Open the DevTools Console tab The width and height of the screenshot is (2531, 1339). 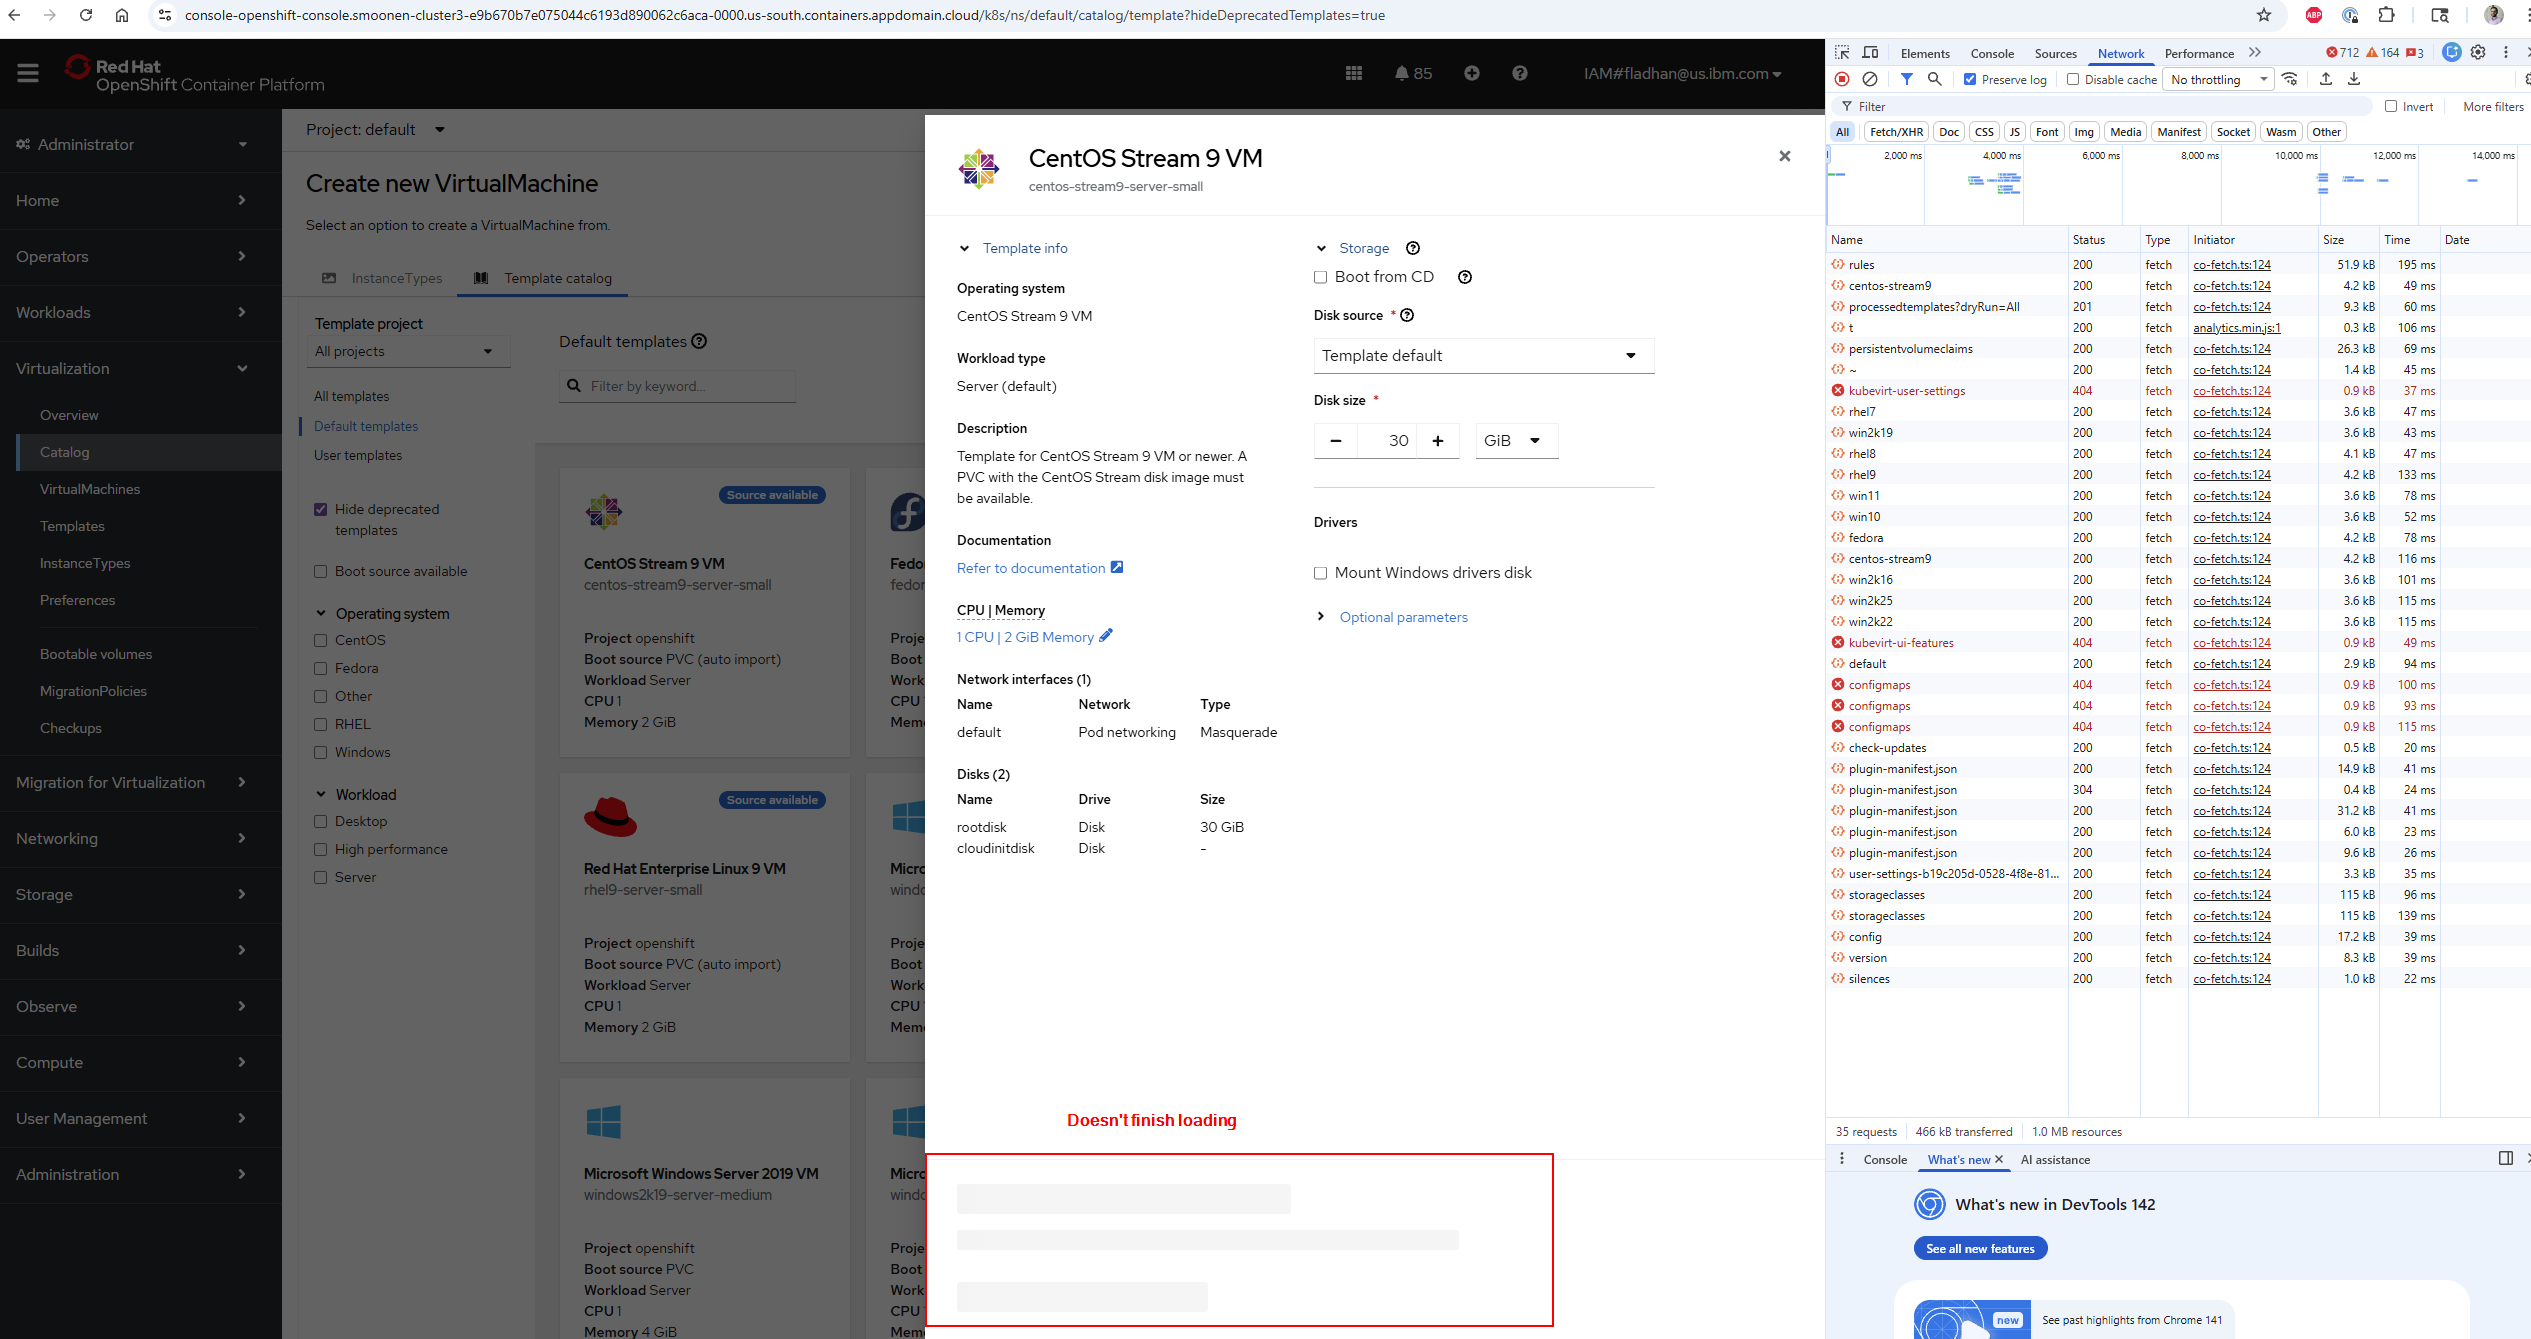(x=1991, y=53)
